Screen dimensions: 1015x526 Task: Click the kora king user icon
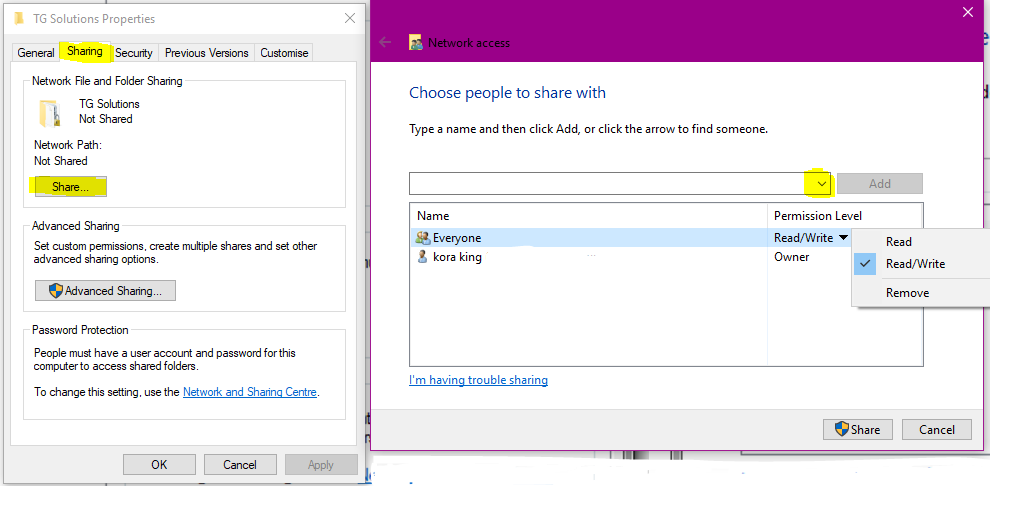pyautogui.click(x=422, y=257)
